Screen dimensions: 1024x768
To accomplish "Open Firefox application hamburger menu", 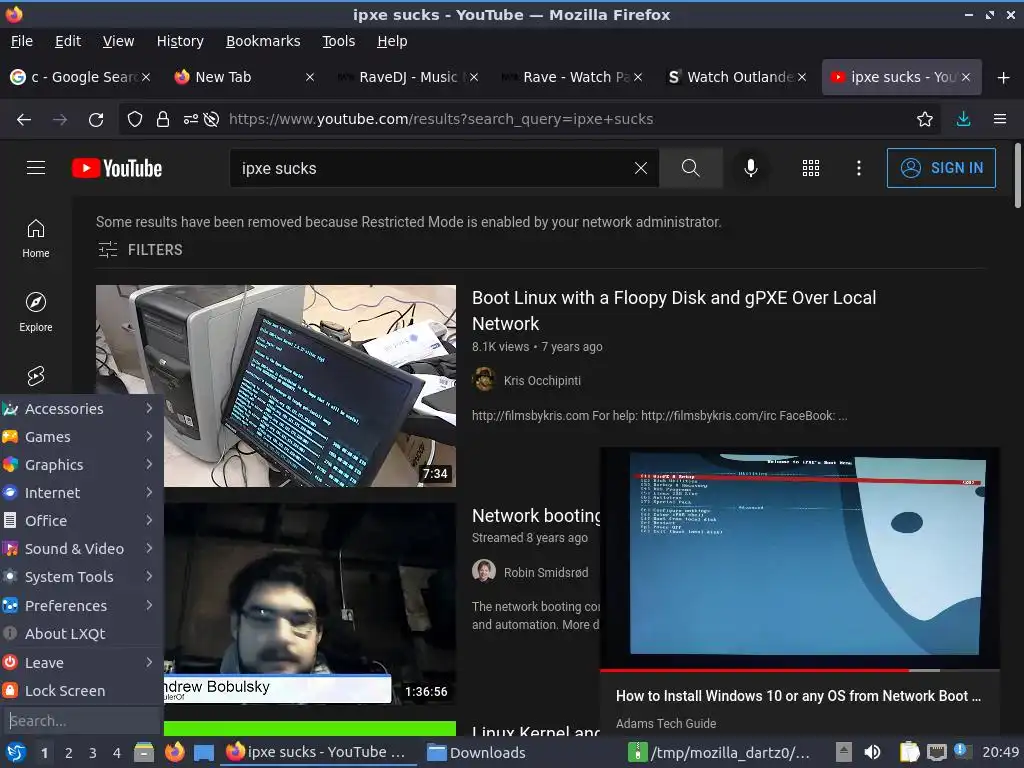I will point(1000,119).
